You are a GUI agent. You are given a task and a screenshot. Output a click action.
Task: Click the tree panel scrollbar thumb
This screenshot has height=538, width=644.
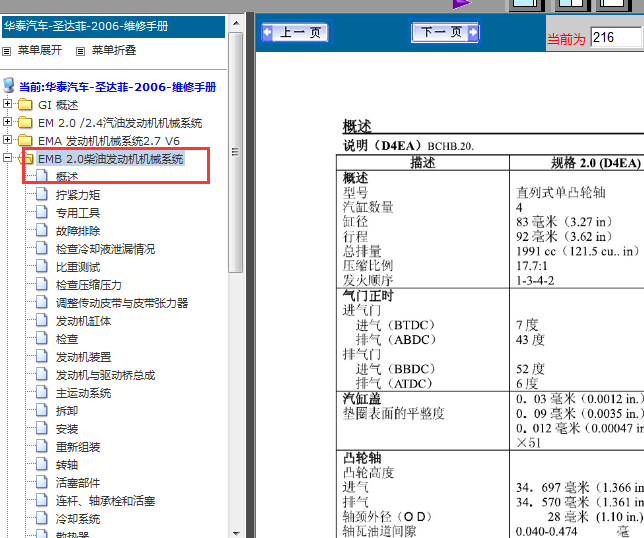click(x=235, y=152)
